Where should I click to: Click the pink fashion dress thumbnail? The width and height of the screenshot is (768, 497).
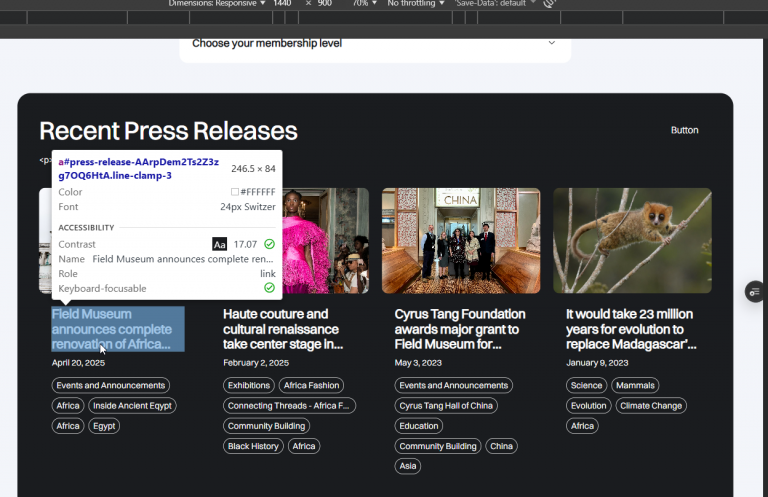pyautogui.click(x=326, y=240)
